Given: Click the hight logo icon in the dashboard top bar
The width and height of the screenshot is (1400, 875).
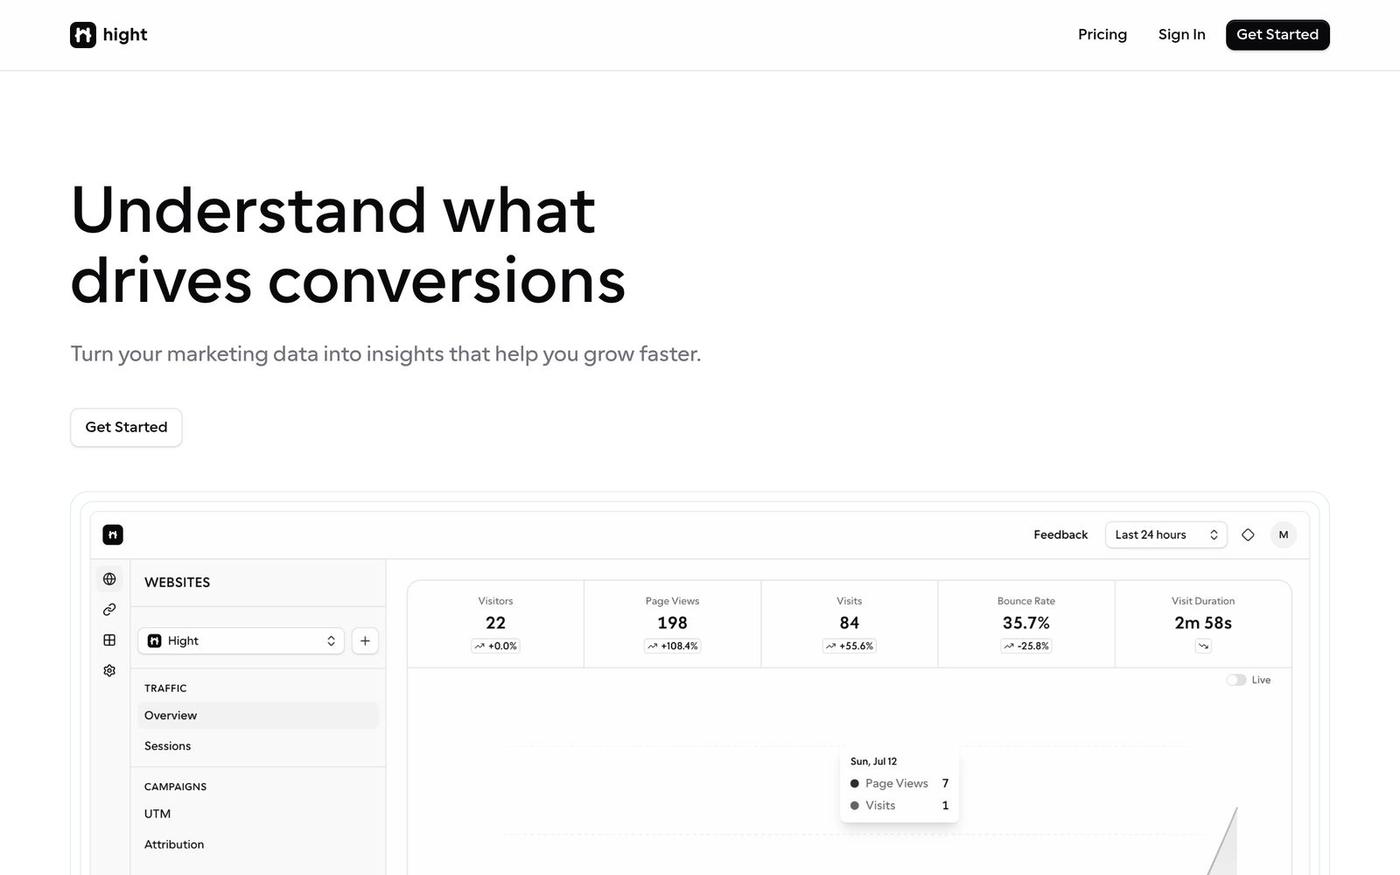Looking at the screenshot, I should click(113, 535).
